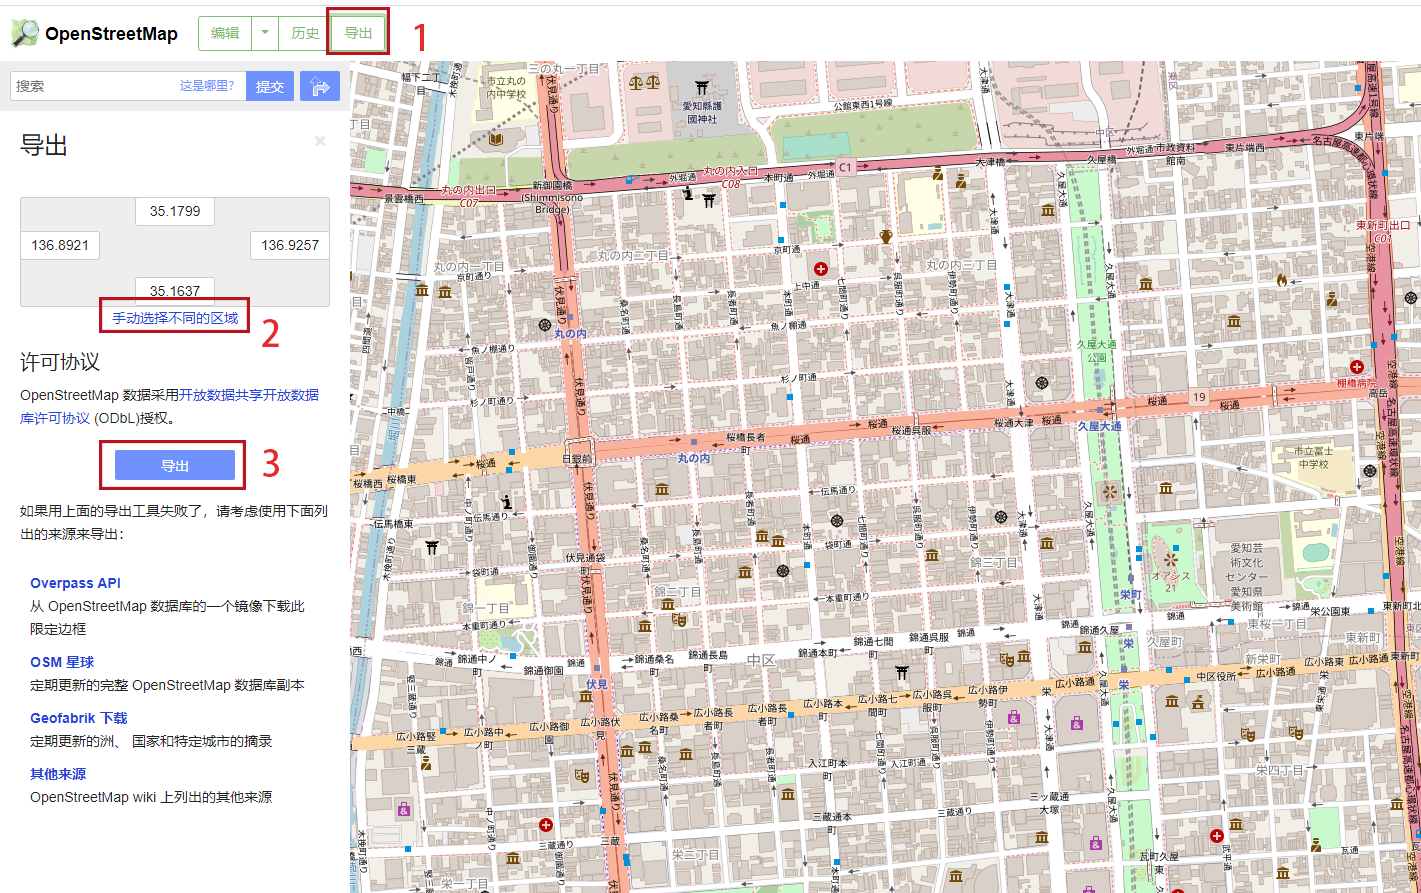Select the 导出 tab in the header
1421x893 pixels.
(x=358, y=33)
